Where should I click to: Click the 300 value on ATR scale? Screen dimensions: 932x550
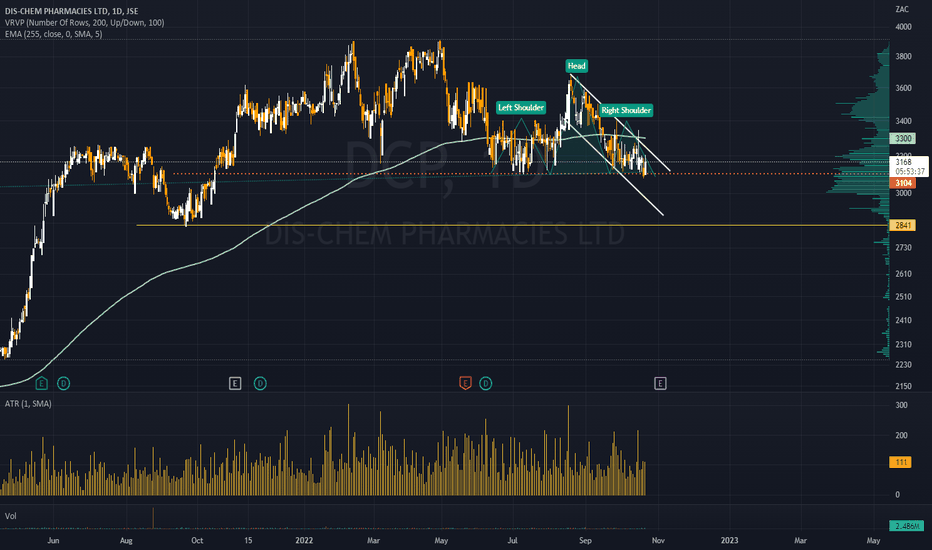coord(901,406)
